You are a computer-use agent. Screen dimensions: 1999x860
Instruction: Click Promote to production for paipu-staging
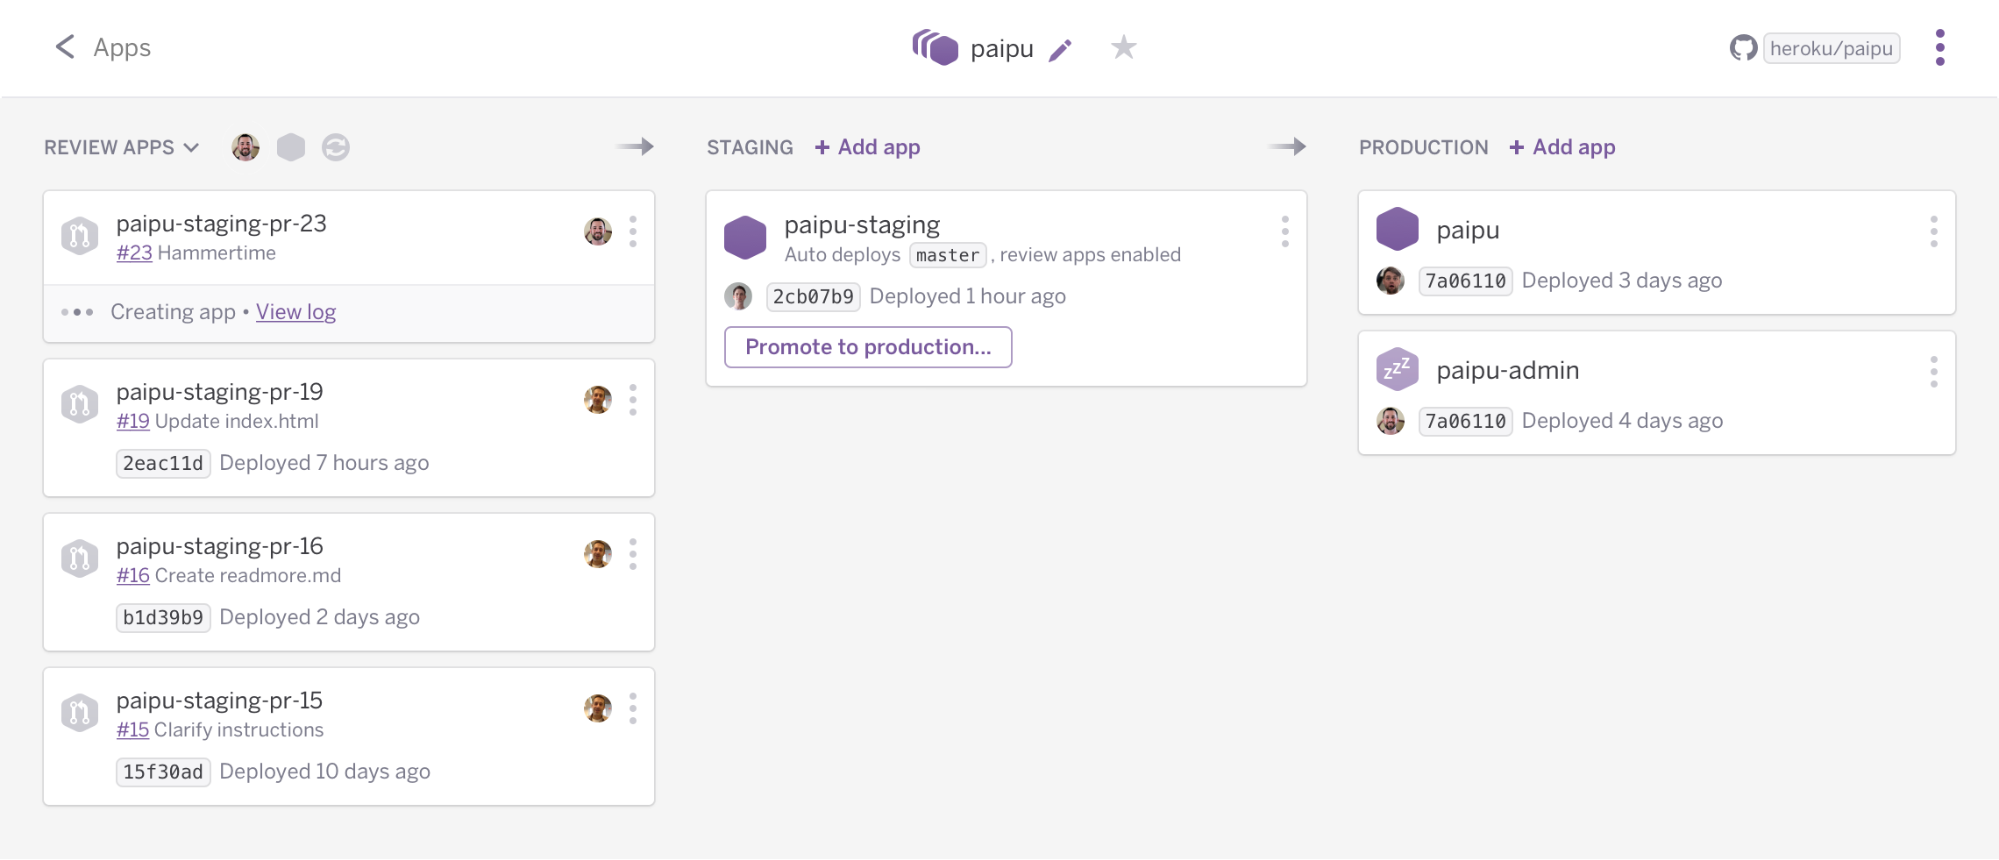coord(867,347)
